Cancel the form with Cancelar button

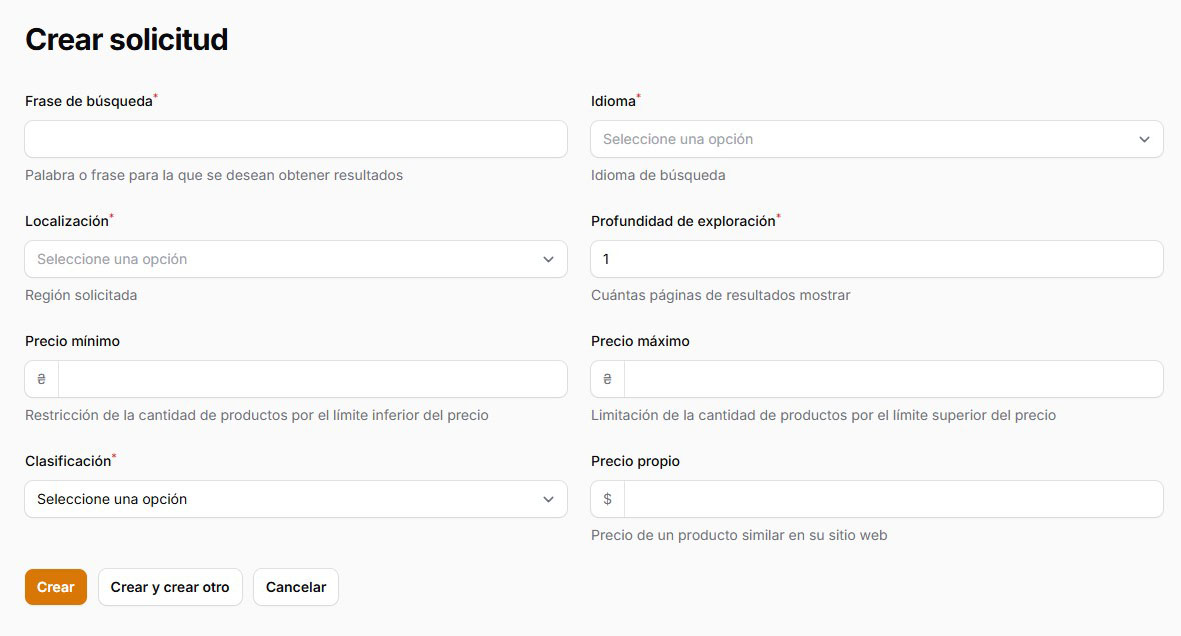pos(296,587)
